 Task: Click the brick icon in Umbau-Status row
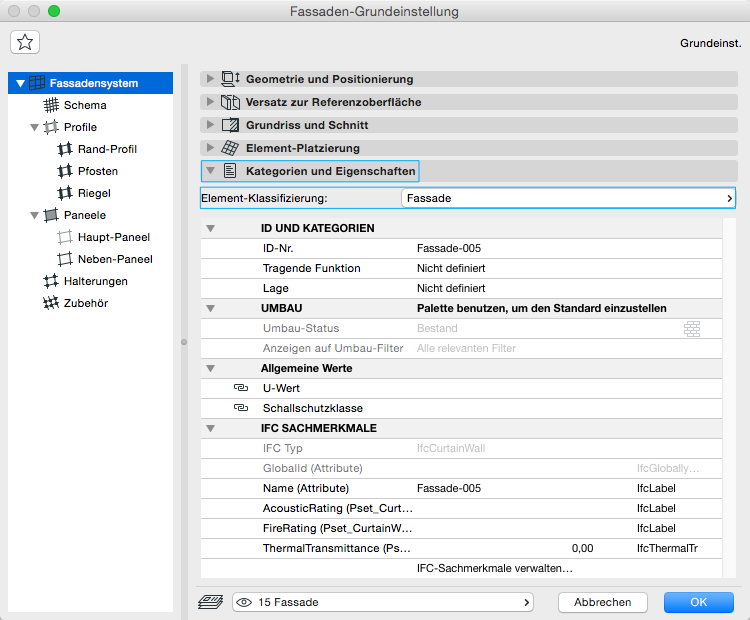(x=692, y=328)
